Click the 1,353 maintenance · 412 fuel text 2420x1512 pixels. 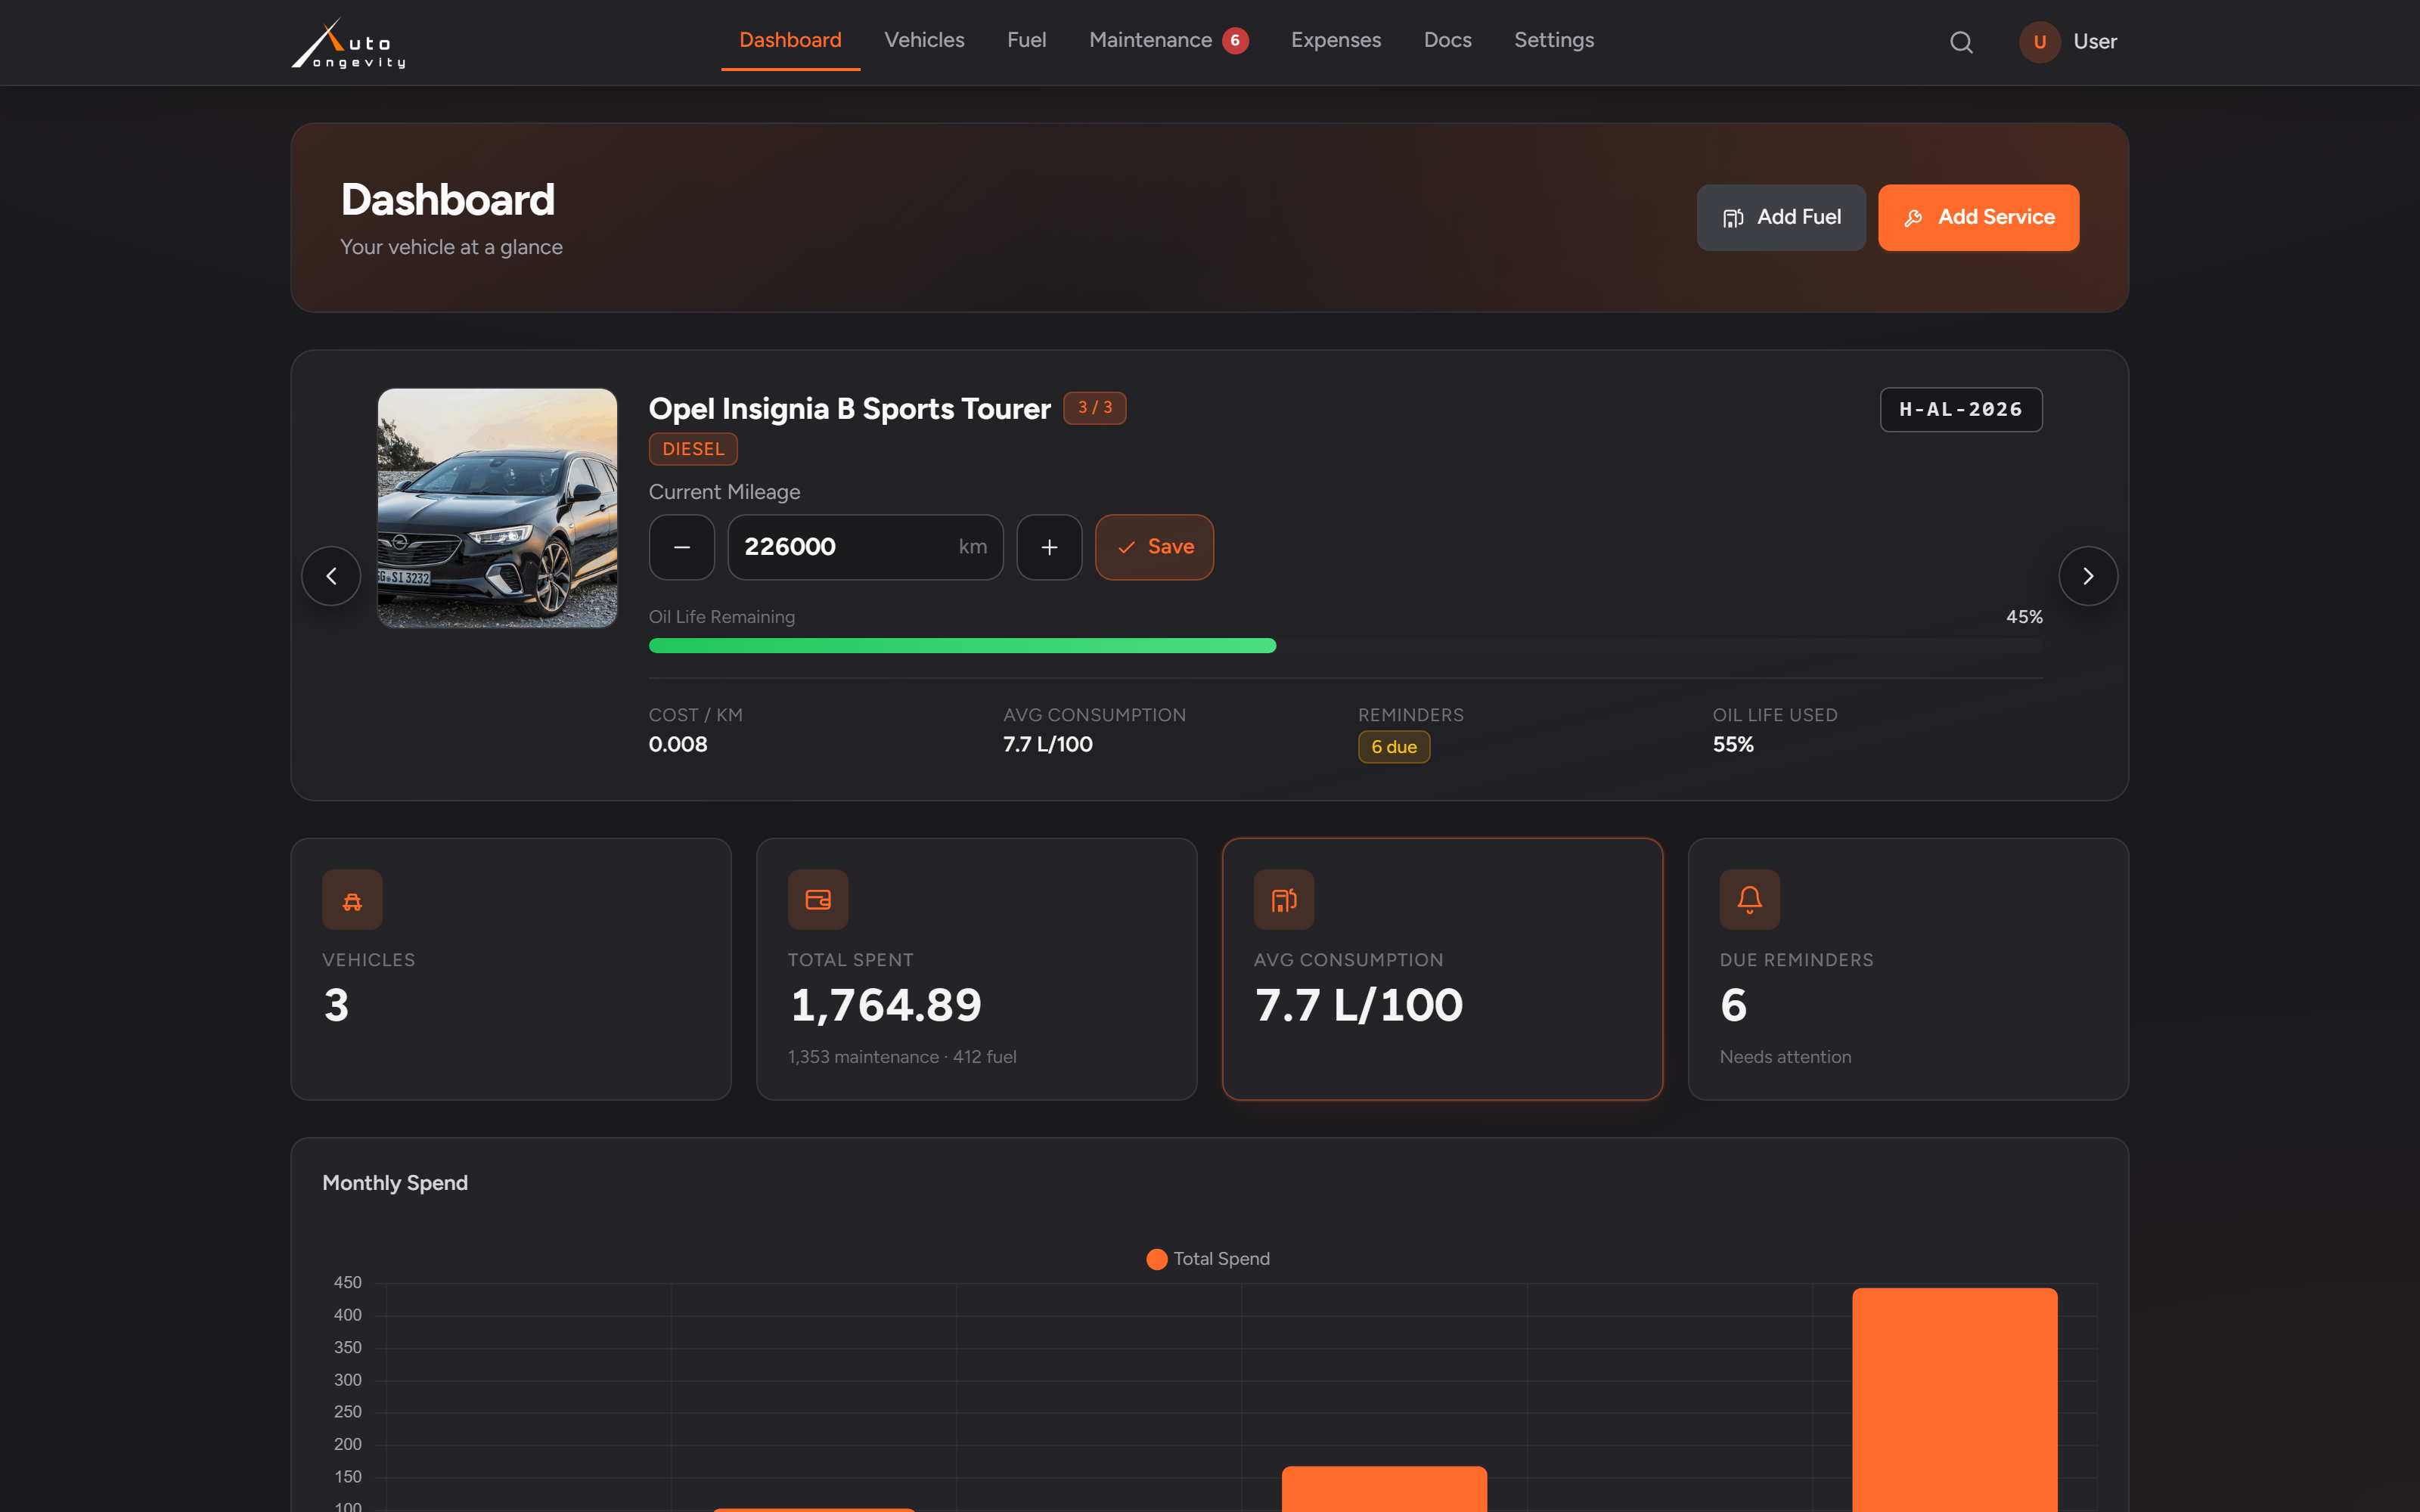click(902, 1057)
